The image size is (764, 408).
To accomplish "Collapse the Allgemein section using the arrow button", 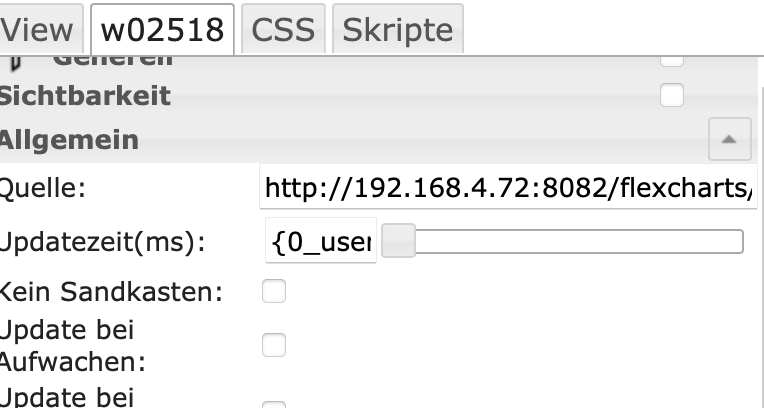I will pos(730,140).
